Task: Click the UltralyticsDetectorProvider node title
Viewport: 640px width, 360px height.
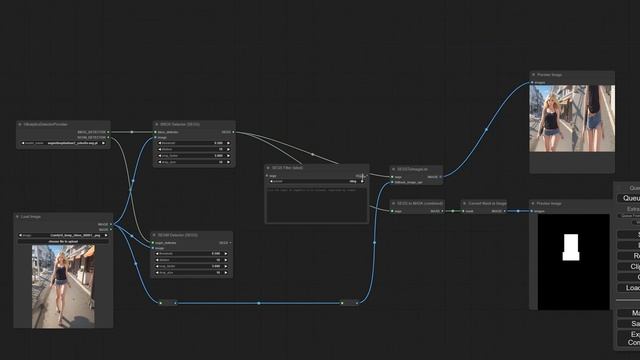Action: (x=46, y=124)
